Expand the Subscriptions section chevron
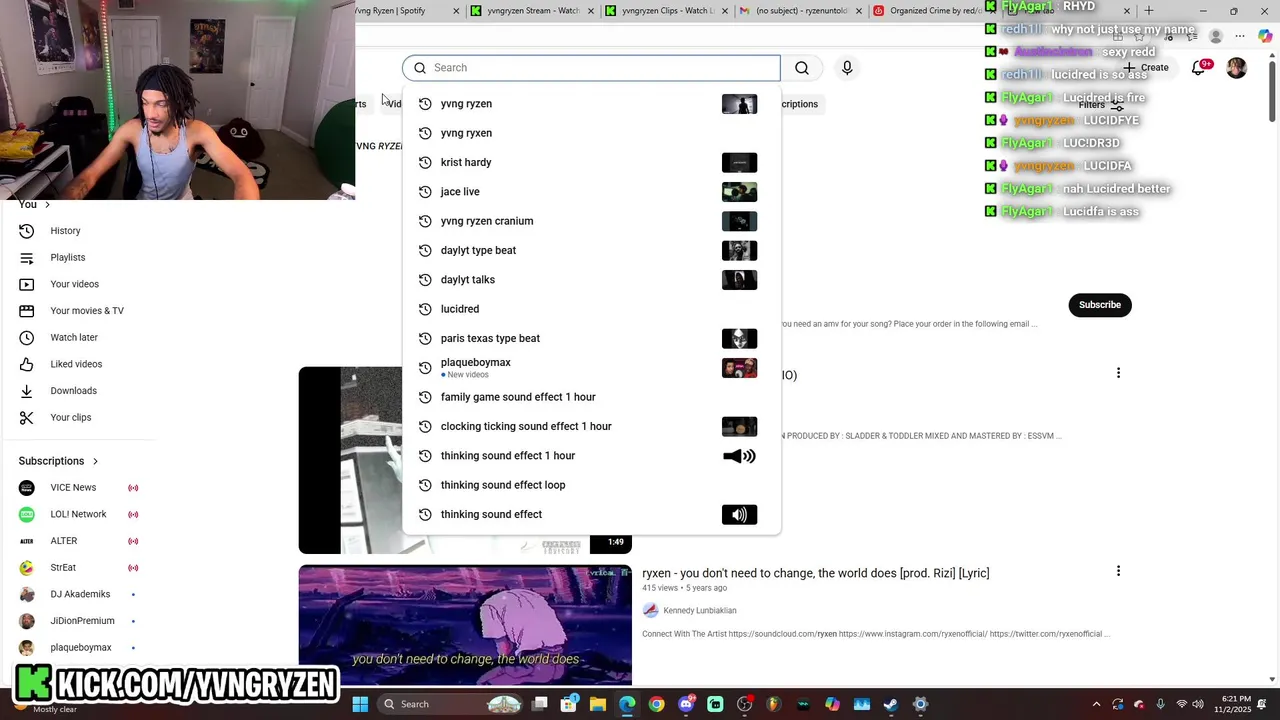1280x720 pixels. (x=96, y=461)
